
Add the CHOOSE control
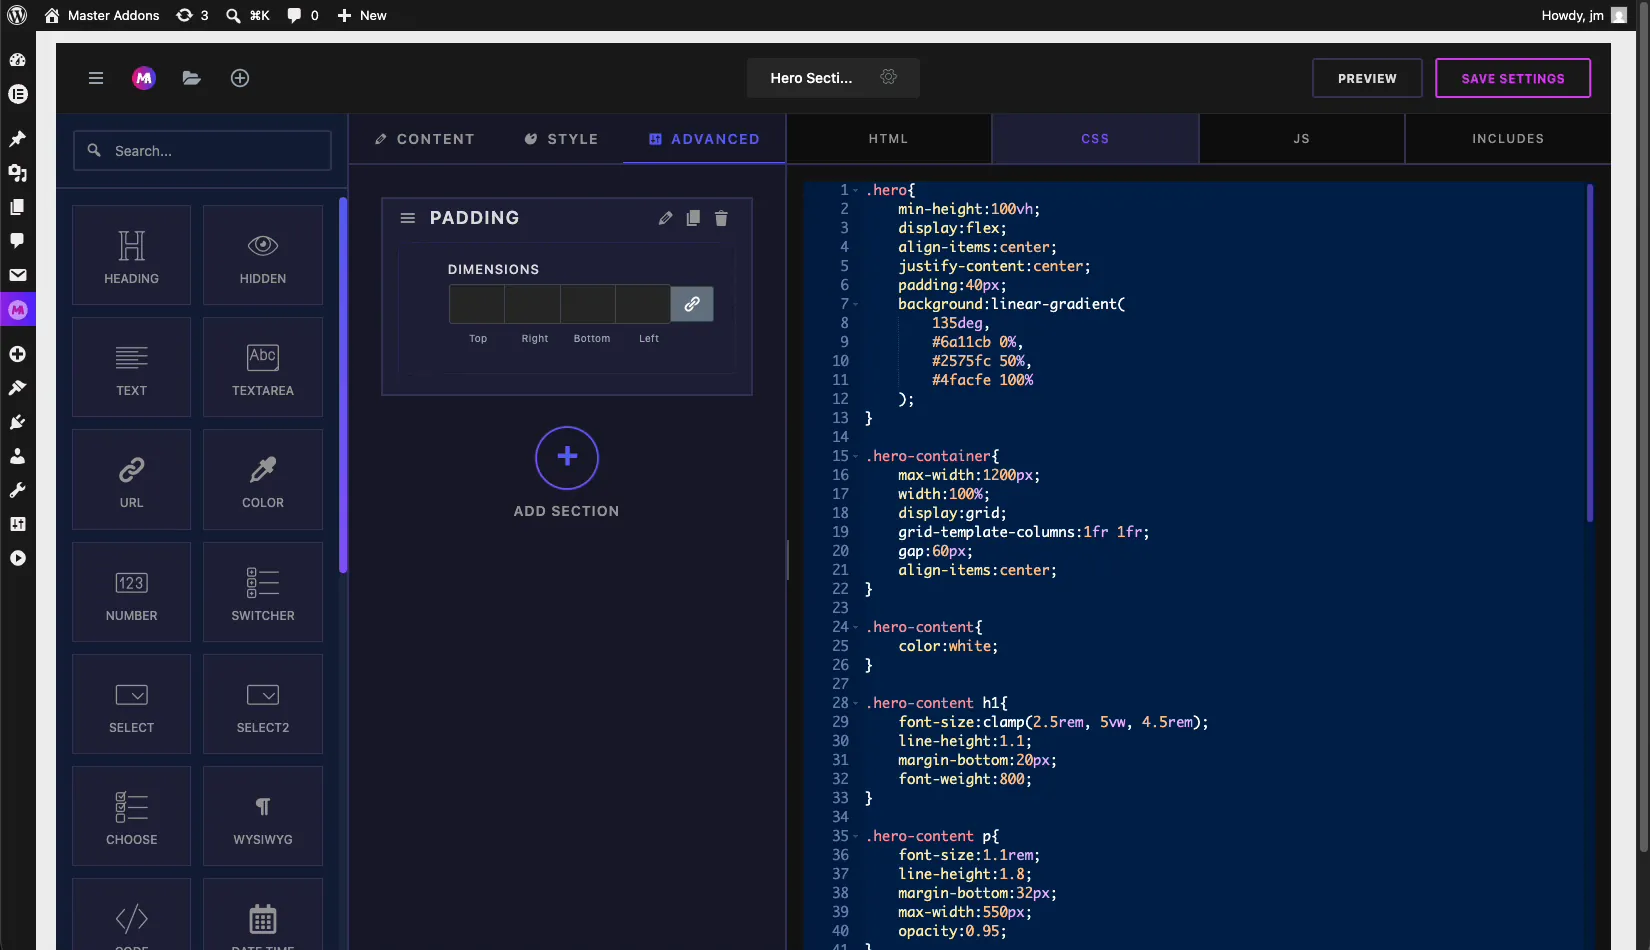point(131,816)
